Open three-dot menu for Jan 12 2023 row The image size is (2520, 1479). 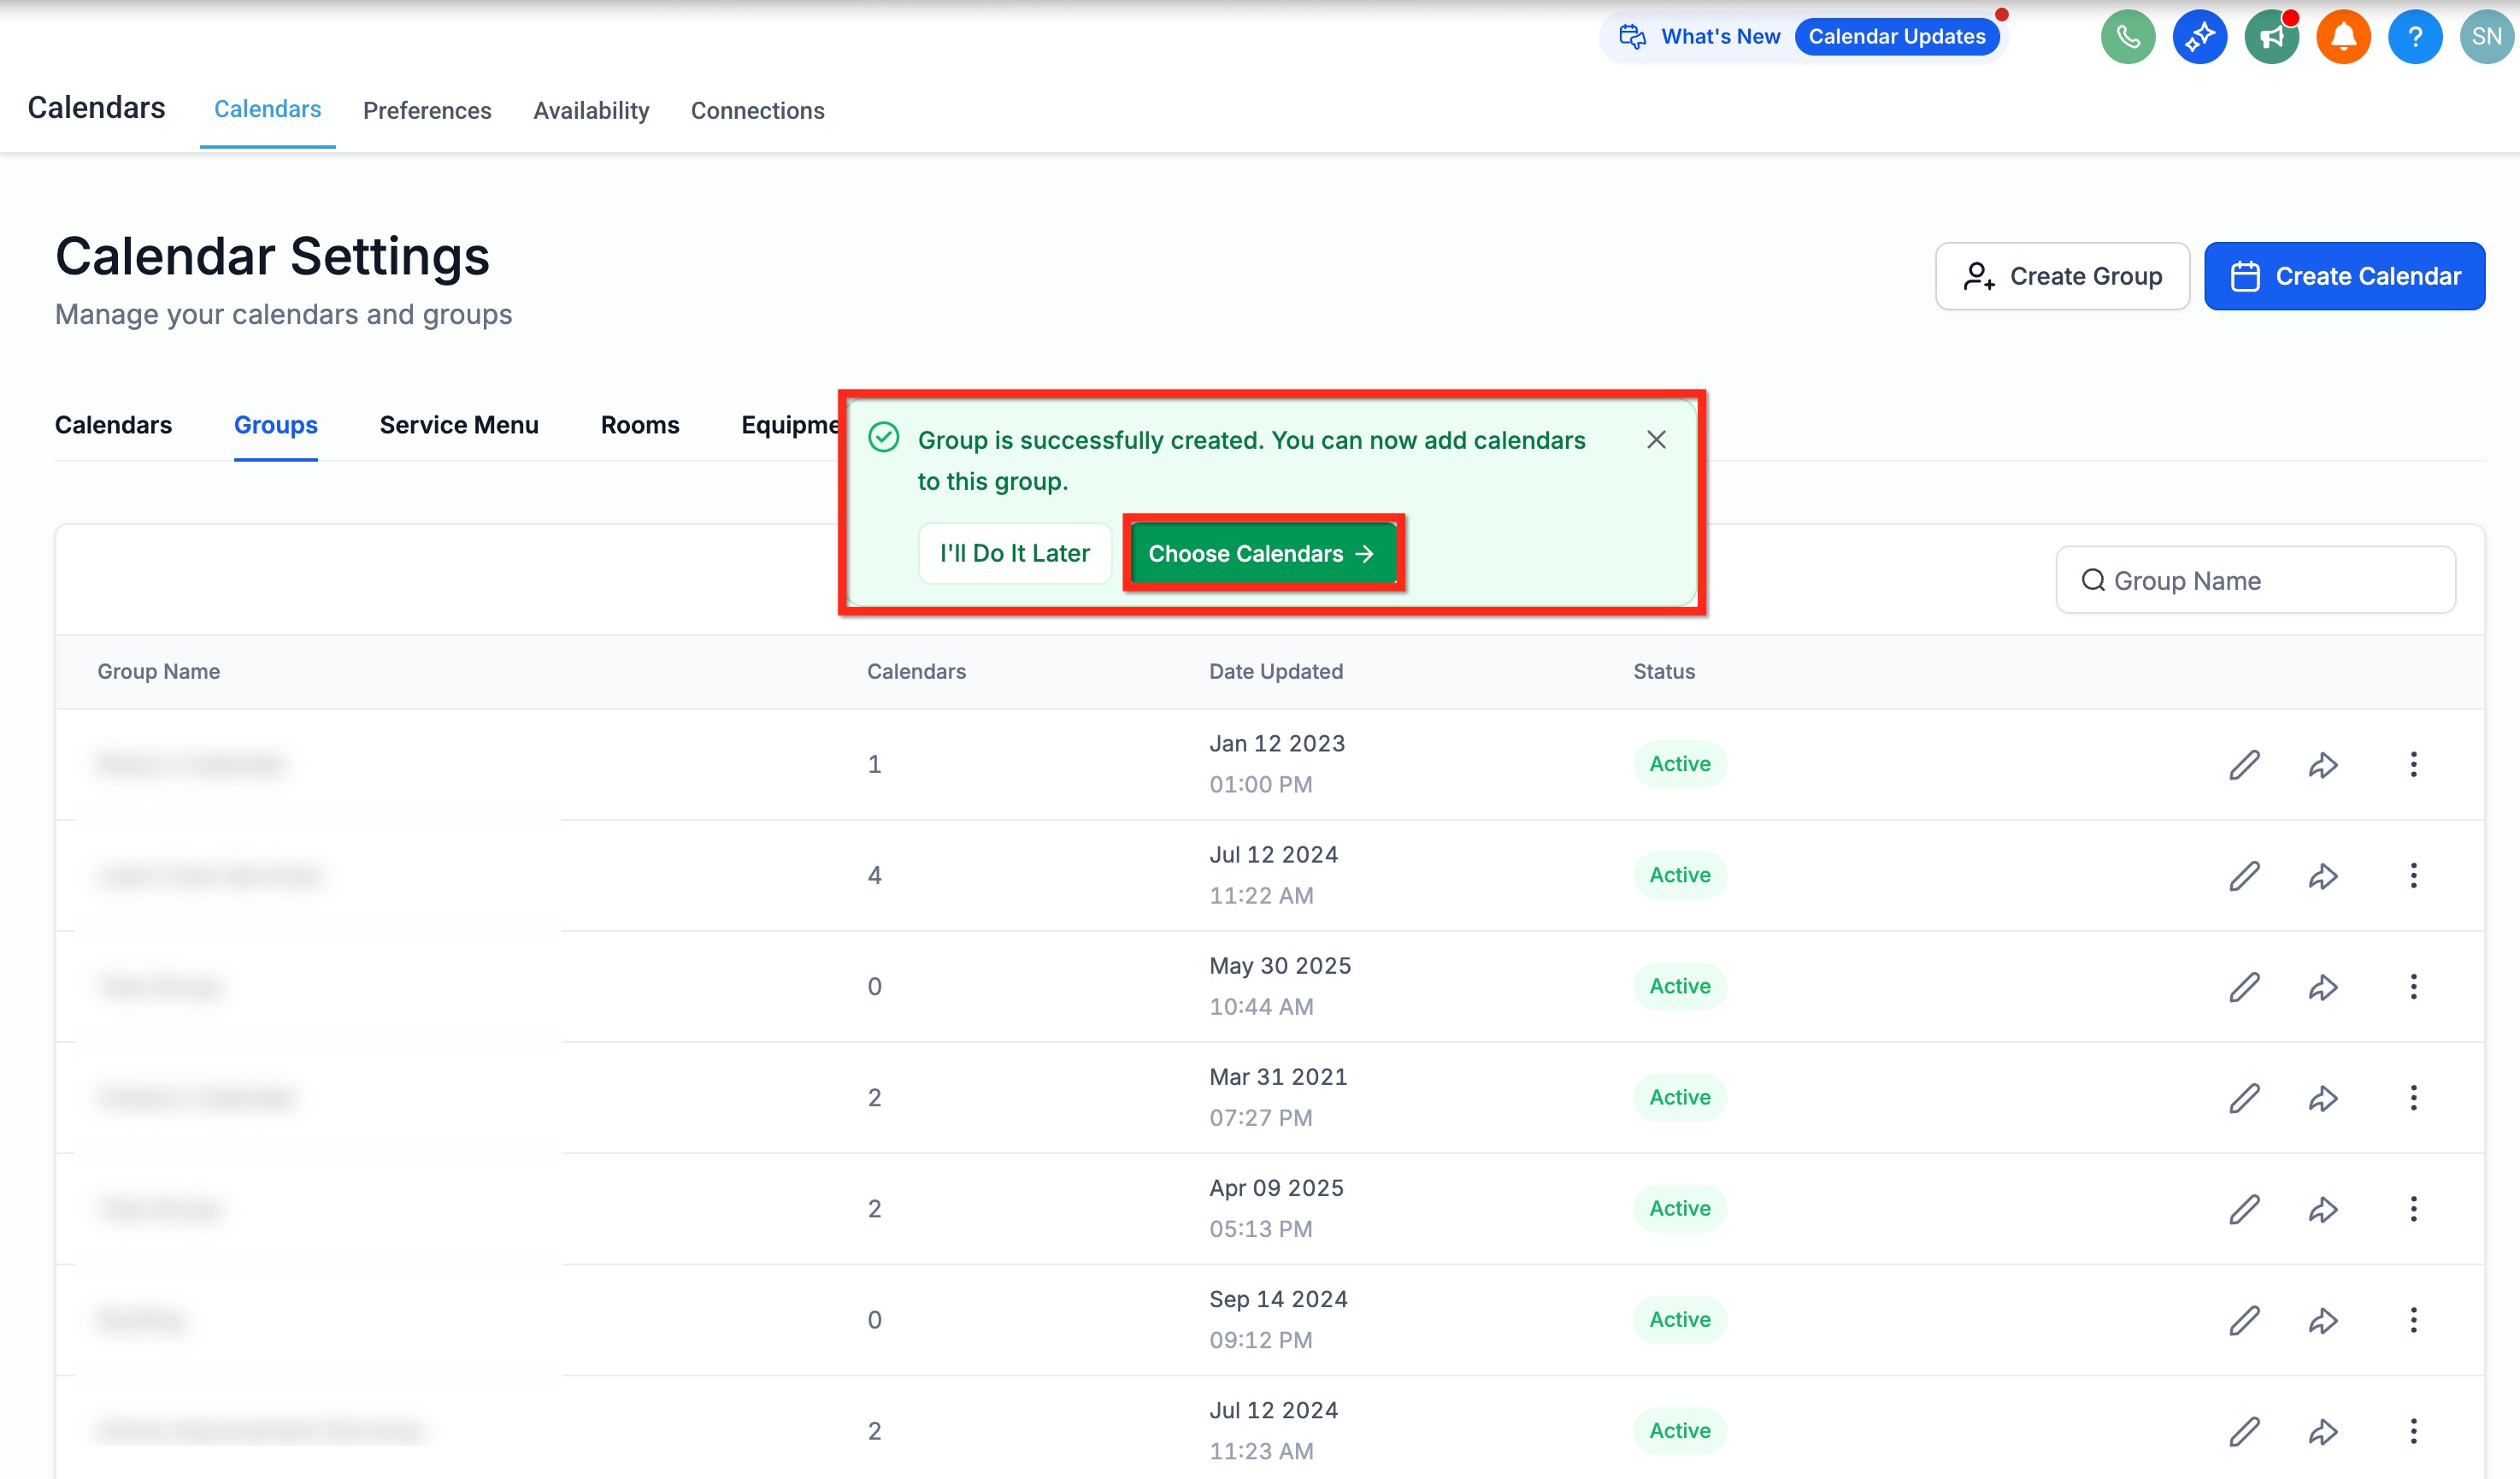pos(2413,765)
